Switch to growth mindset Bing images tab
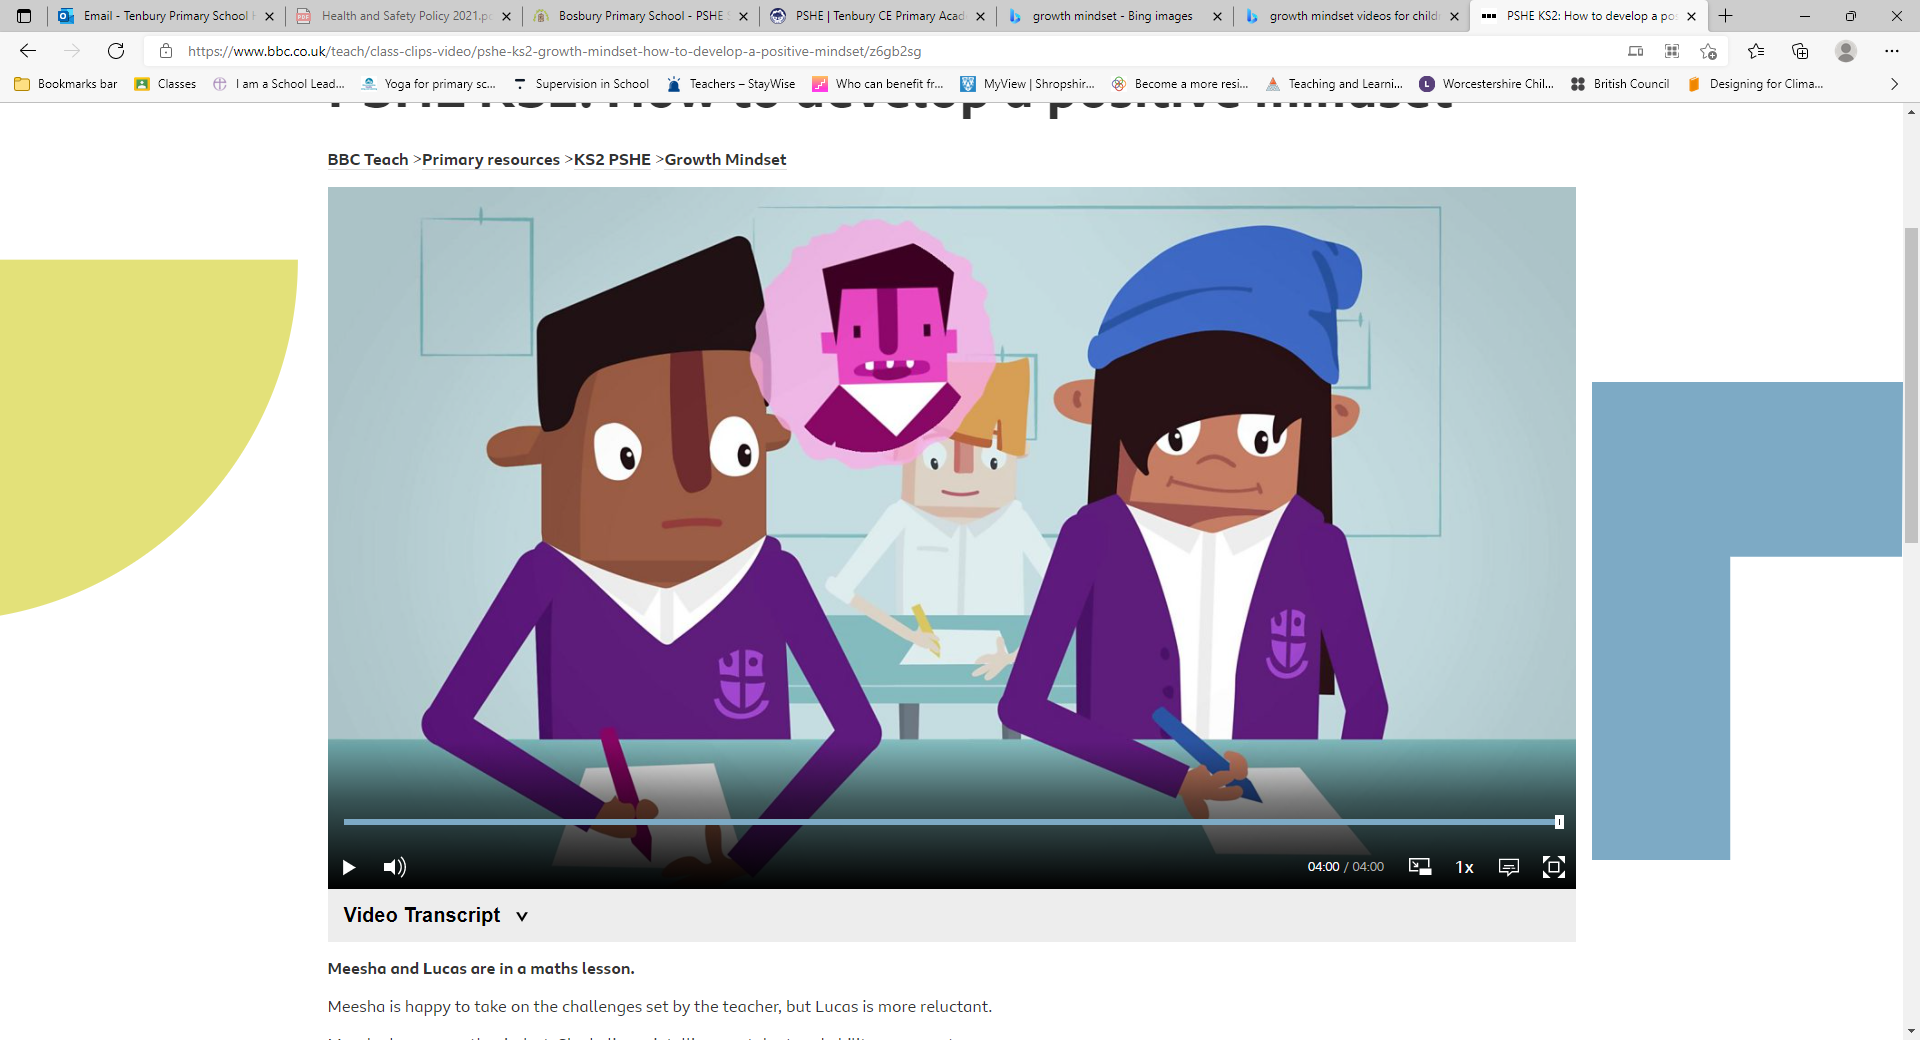 [1112, 16]
